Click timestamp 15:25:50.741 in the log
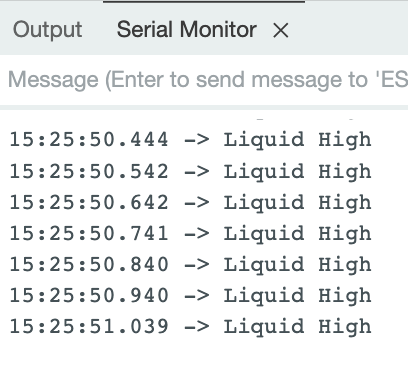408x365 pixels. (x=89, y=233)
